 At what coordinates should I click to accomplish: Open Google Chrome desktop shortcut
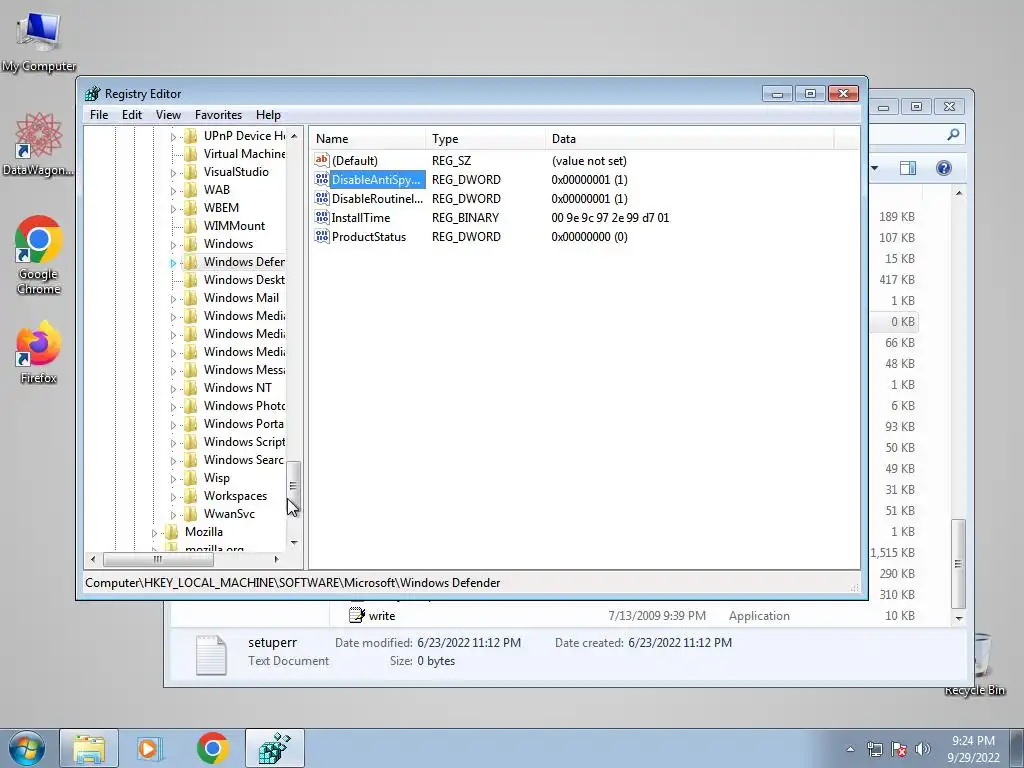(x=39, y=255)
